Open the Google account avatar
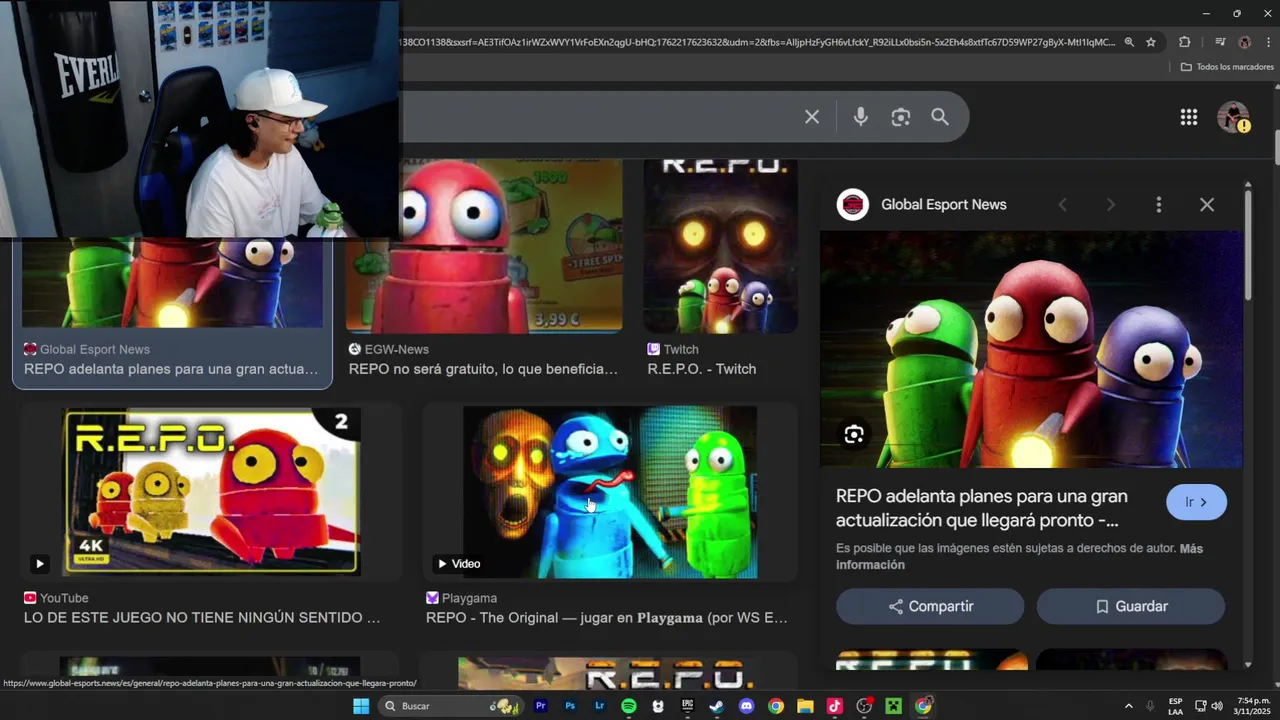 [x=1233, y=117]
